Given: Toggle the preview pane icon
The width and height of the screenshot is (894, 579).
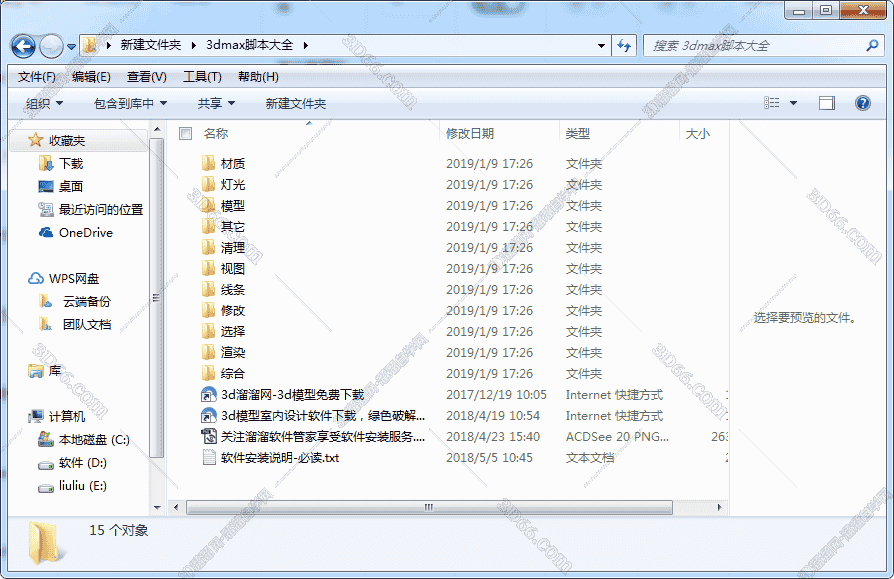Looking at the screenshot, I should (x=826, y=103).
